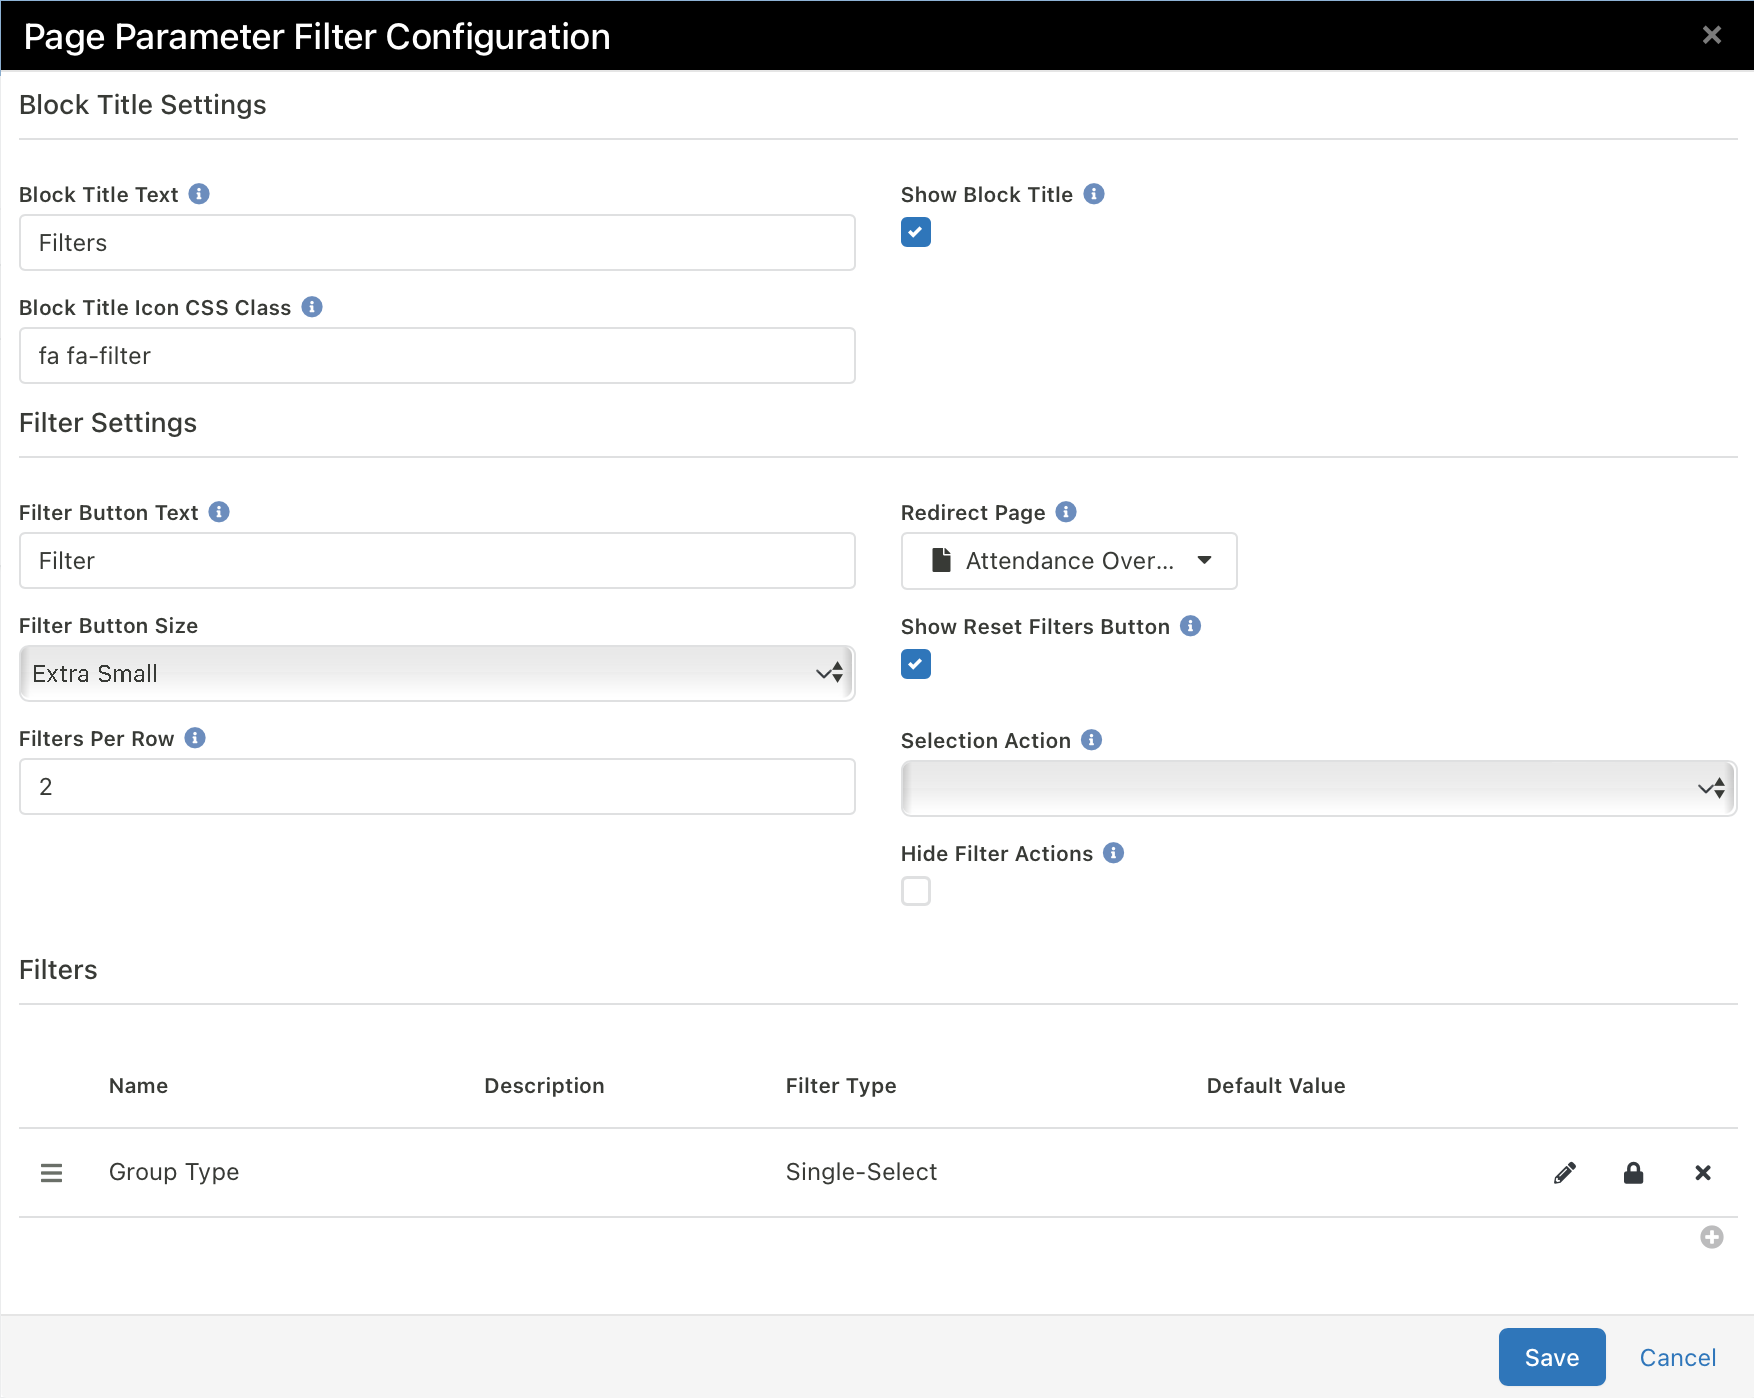Cancel the configuration dialog

pyautogui.click(x=1677, y=1357)
